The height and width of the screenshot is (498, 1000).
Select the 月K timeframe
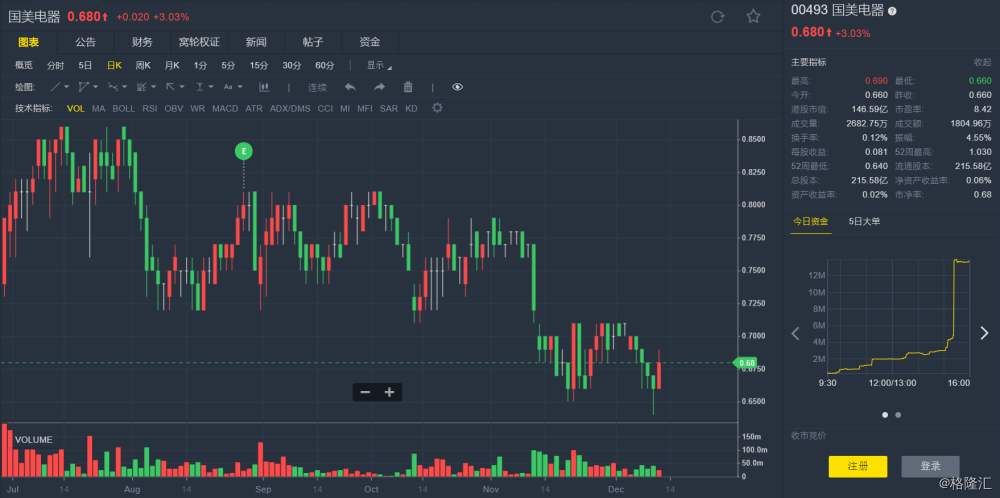172,65
